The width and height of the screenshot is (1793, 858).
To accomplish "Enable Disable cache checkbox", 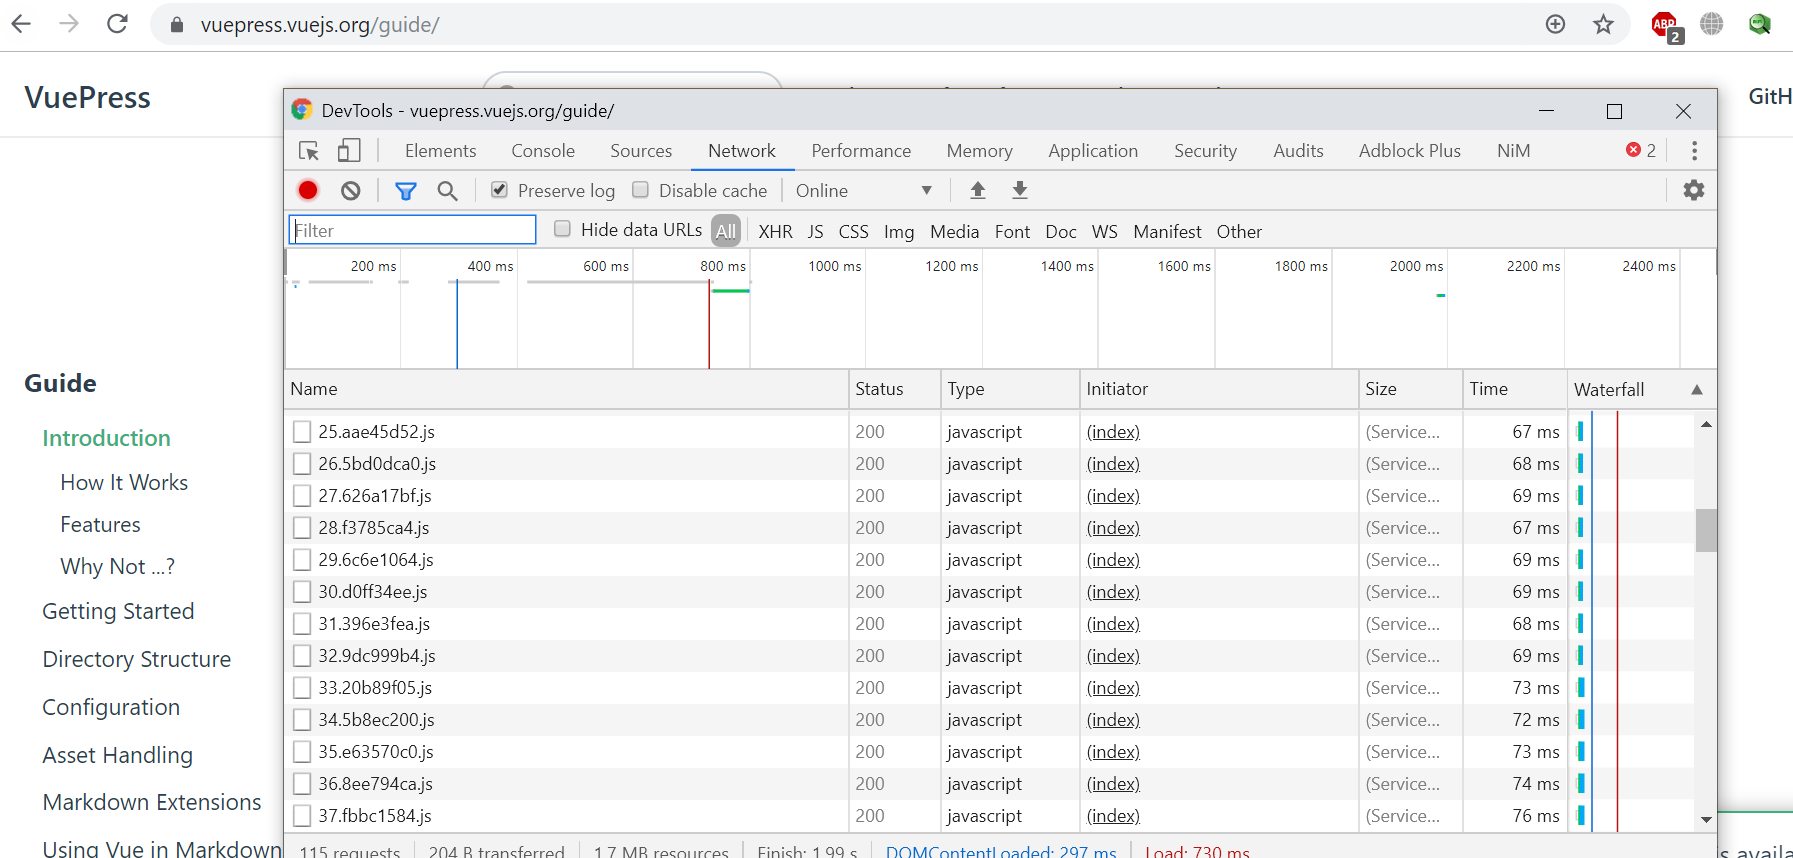I will tap(641, 190).
